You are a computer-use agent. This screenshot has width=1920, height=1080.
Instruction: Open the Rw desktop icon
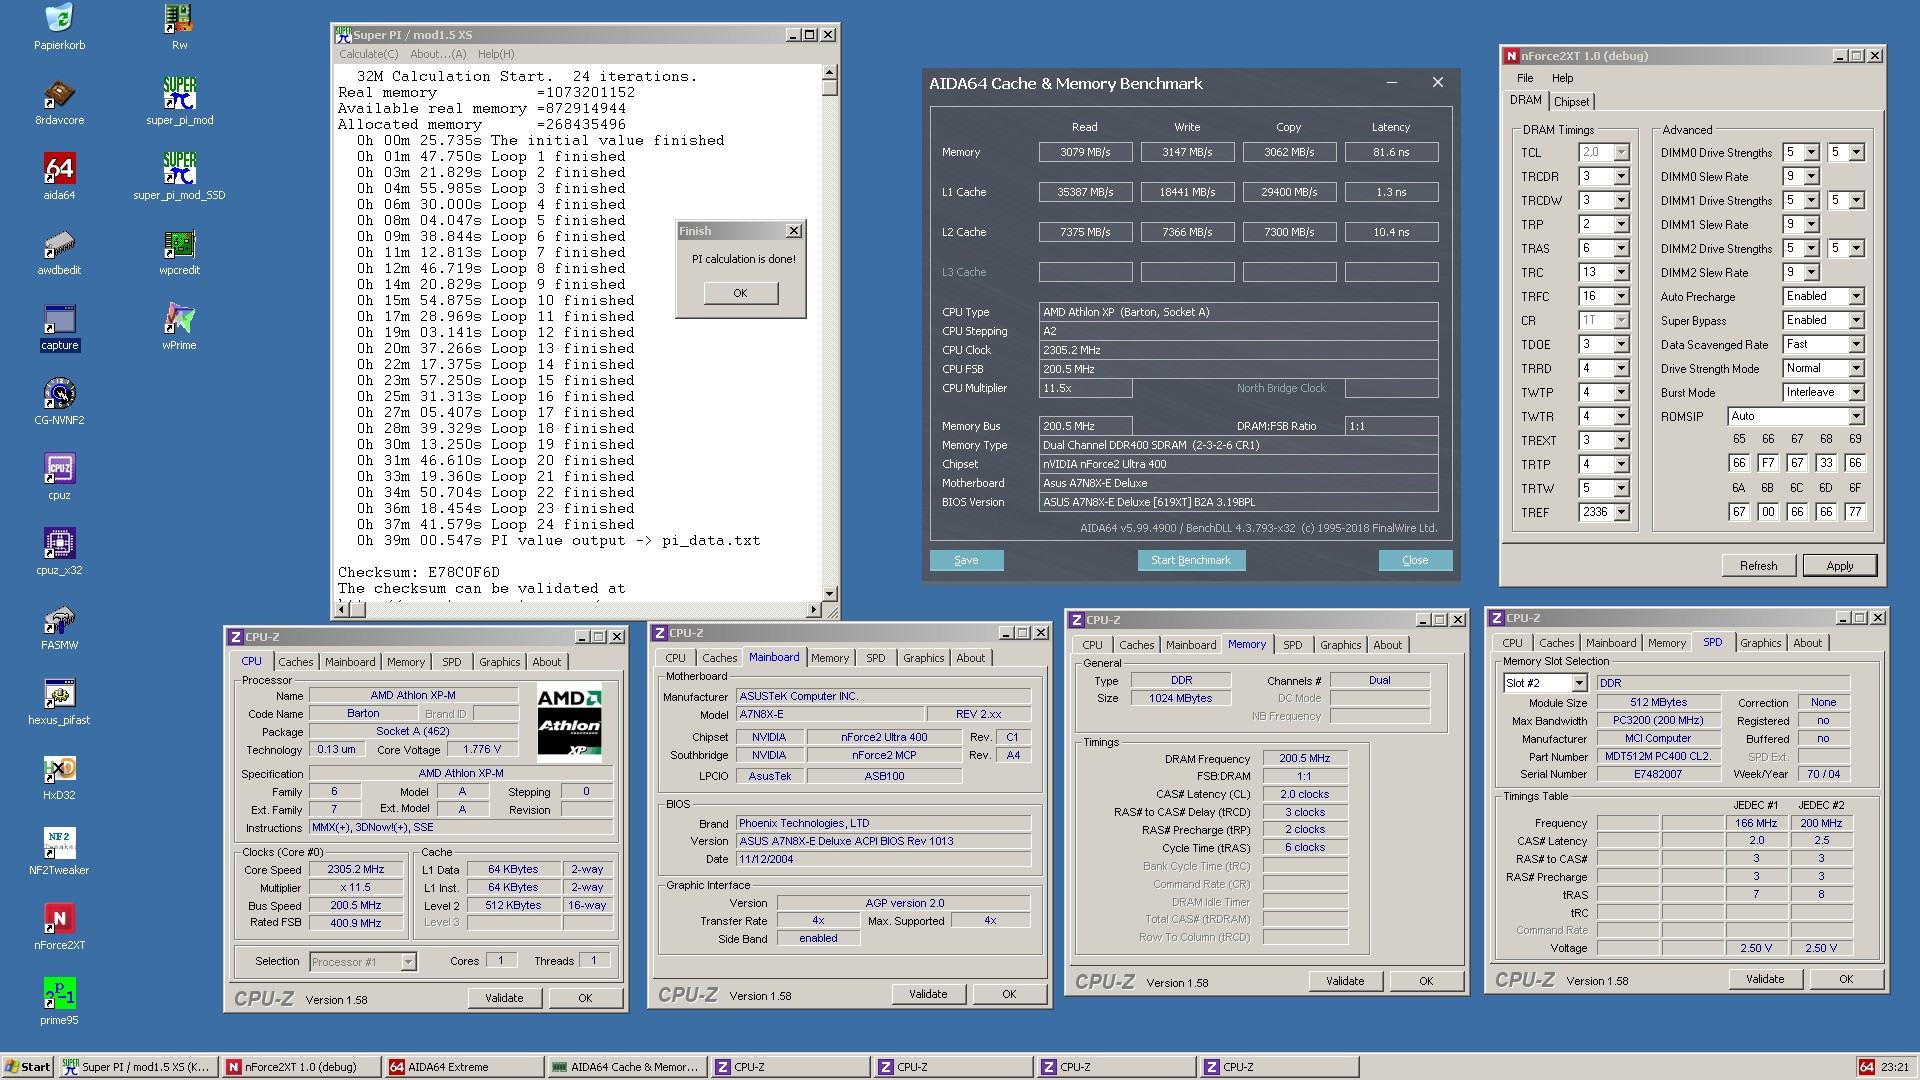[179, 26]
